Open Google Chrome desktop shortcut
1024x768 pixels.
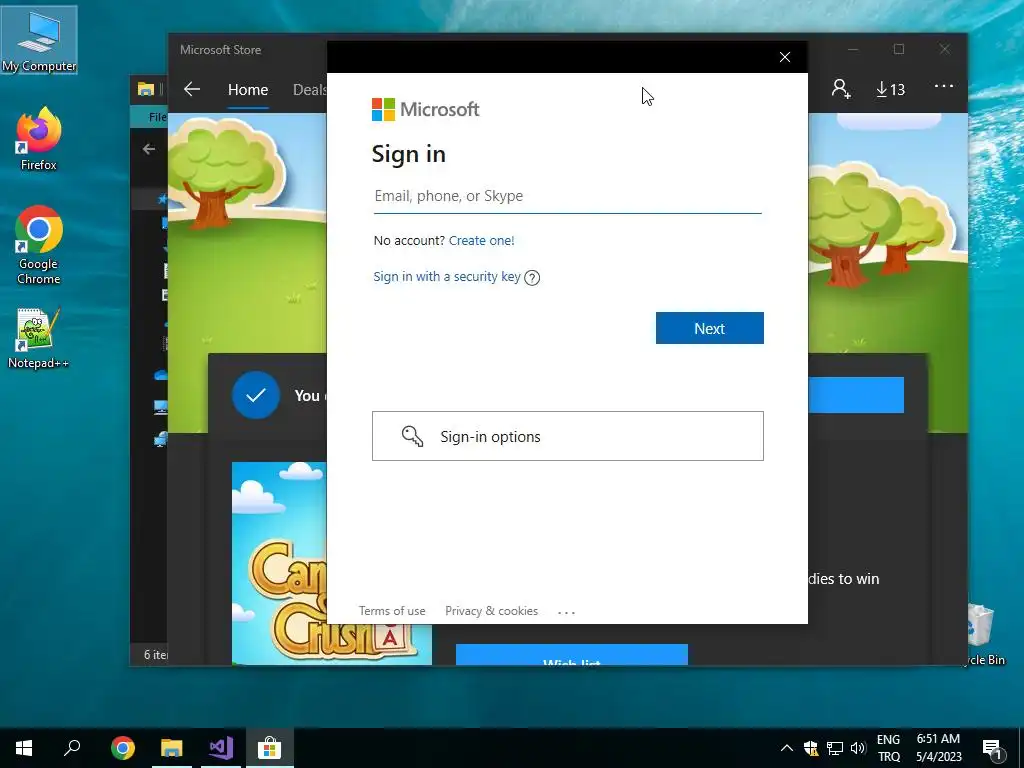[39, 246]
